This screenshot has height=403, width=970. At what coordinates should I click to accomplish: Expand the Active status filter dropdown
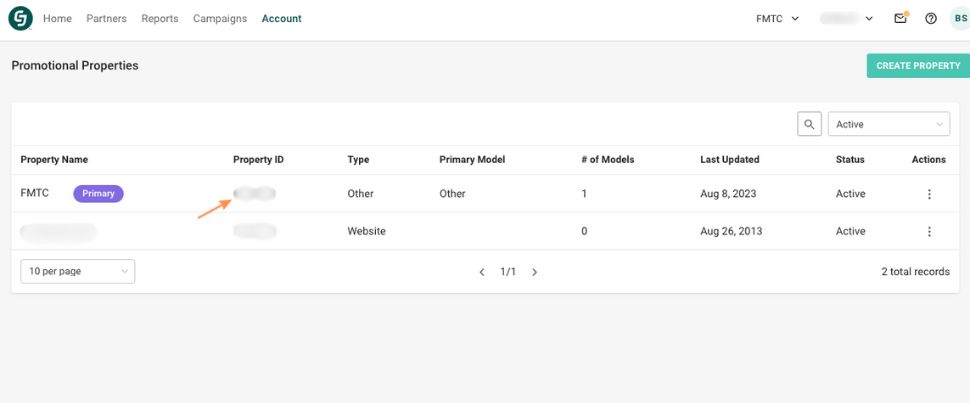(x=888, y=124)
